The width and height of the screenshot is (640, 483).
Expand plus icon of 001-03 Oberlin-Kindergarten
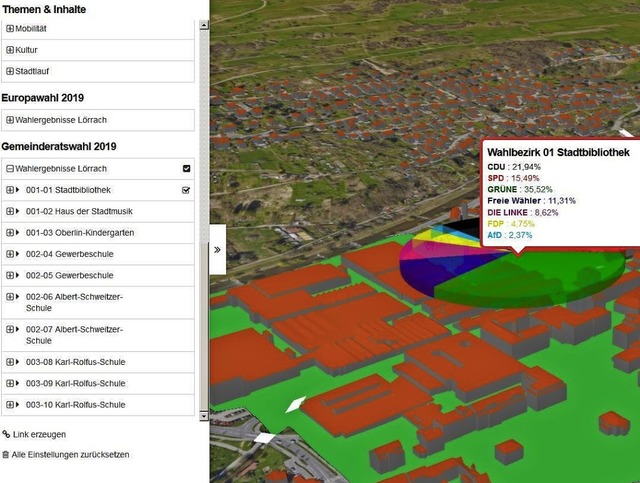tap(10, 233)
